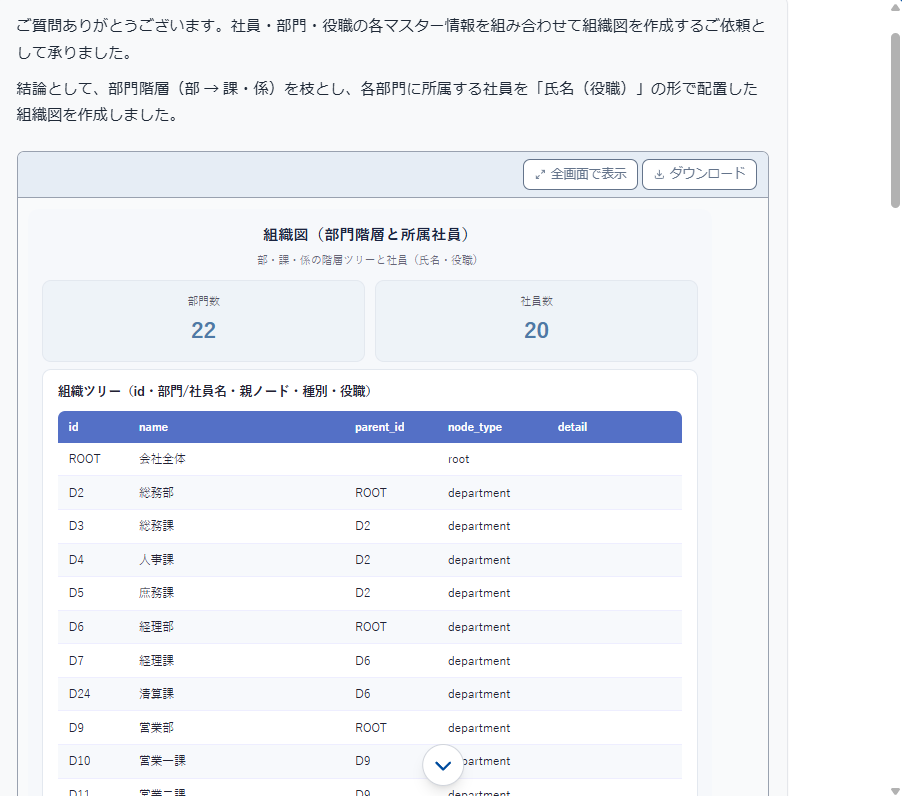Click the "detail" column header

572,427
